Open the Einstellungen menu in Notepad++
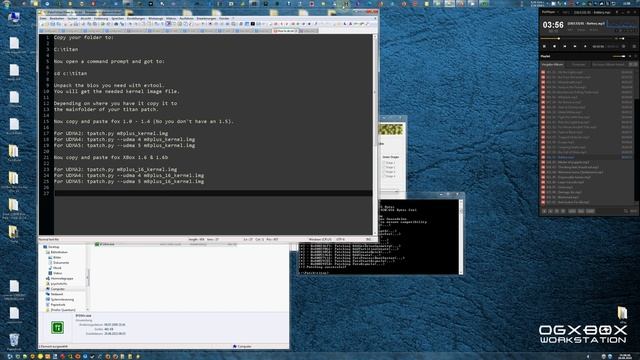Screen dimensions: 640x360 tap(136, 18)
